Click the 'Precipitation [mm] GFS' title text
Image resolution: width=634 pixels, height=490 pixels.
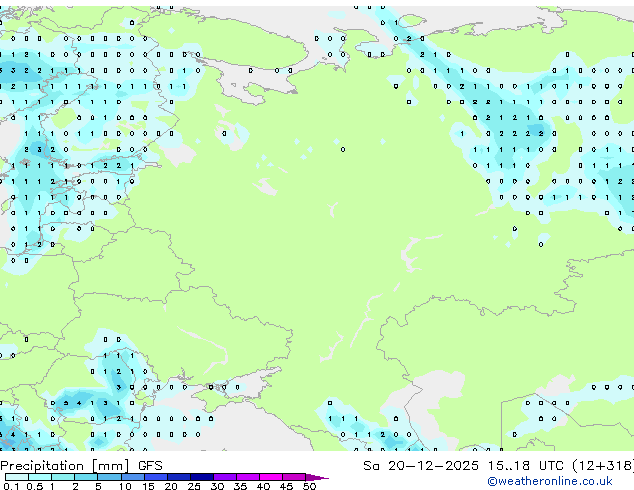(81, 466)
